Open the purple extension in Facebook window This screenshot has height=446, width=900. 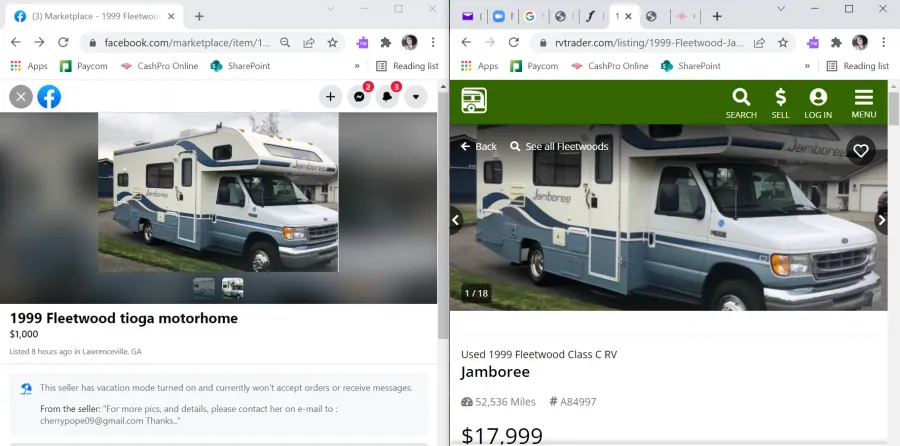point(362,42)
